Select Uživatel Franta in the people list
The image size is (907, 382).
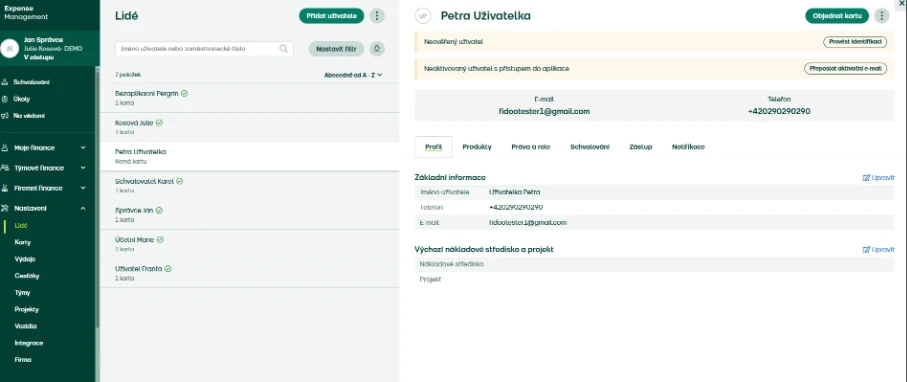[249, 273]
